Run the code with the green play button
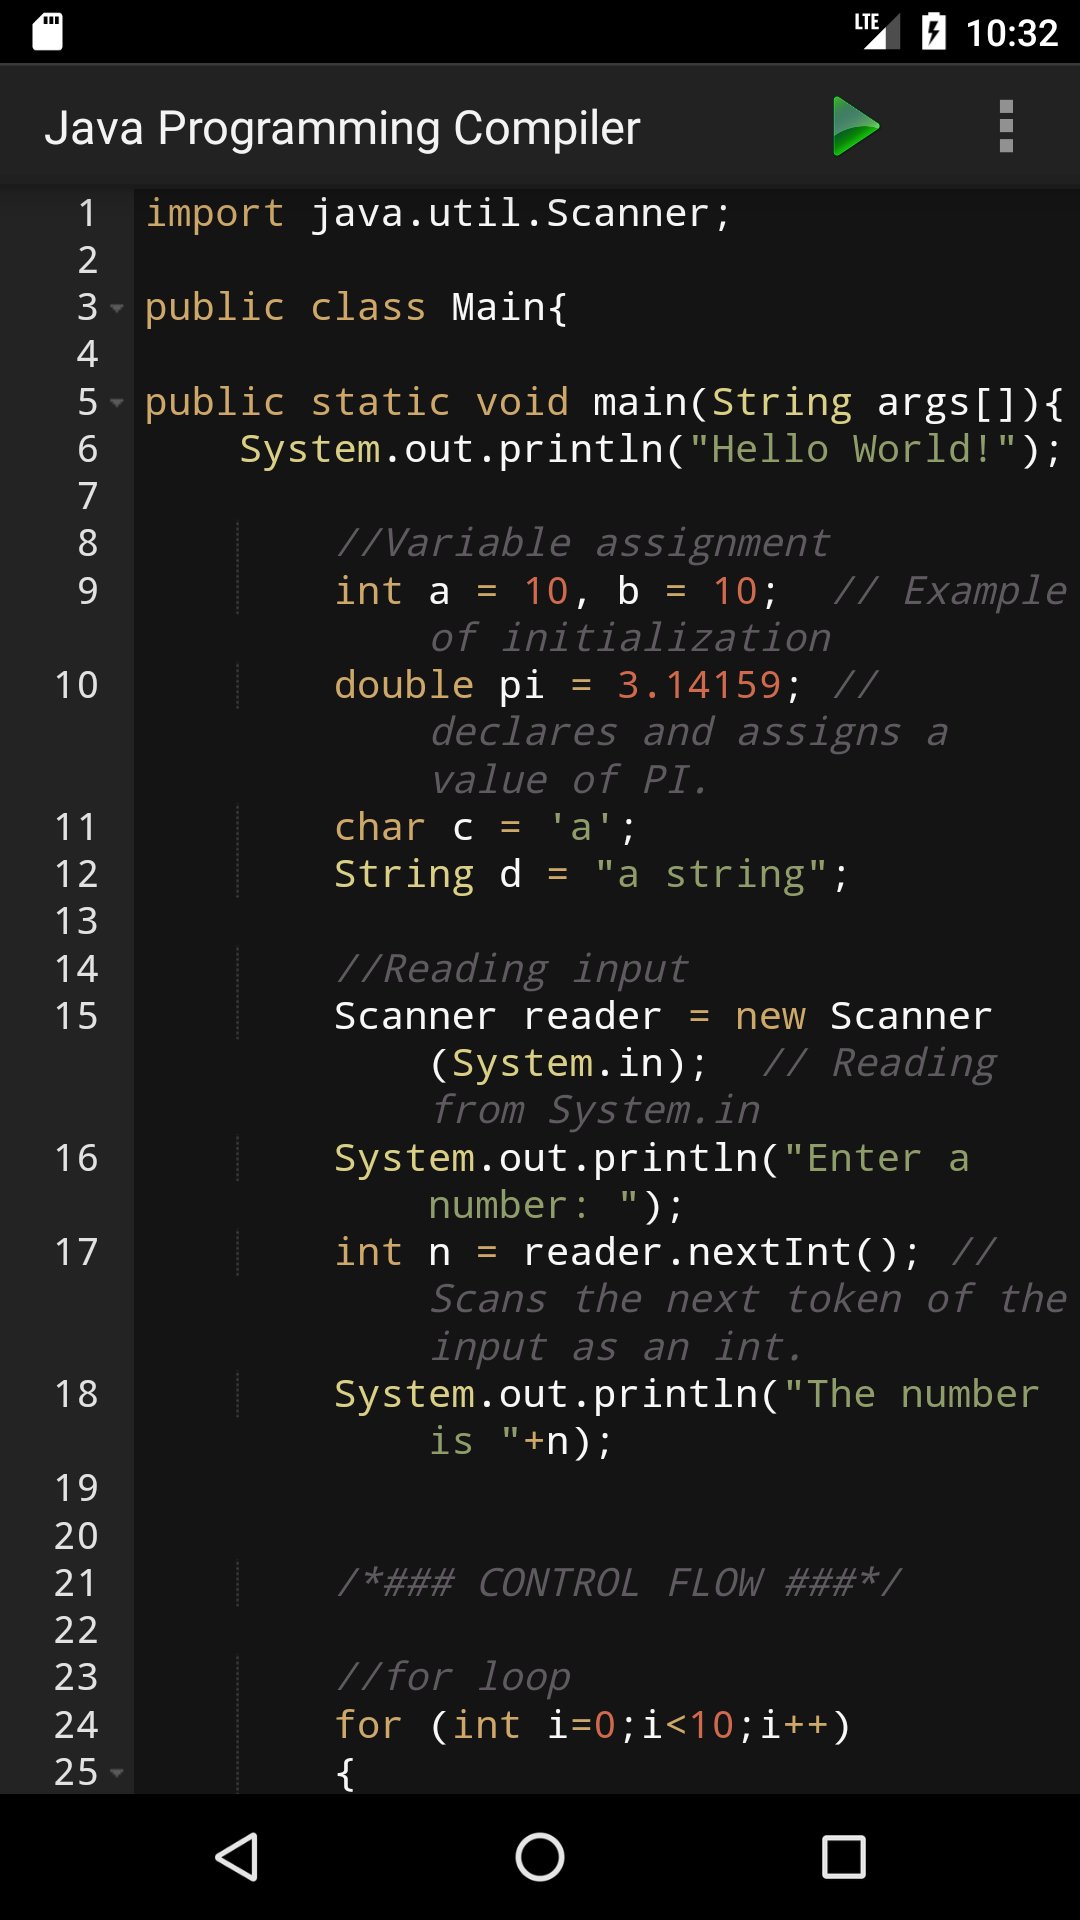The height and width of the screenshot is (1920, 1080). [855, 127]
